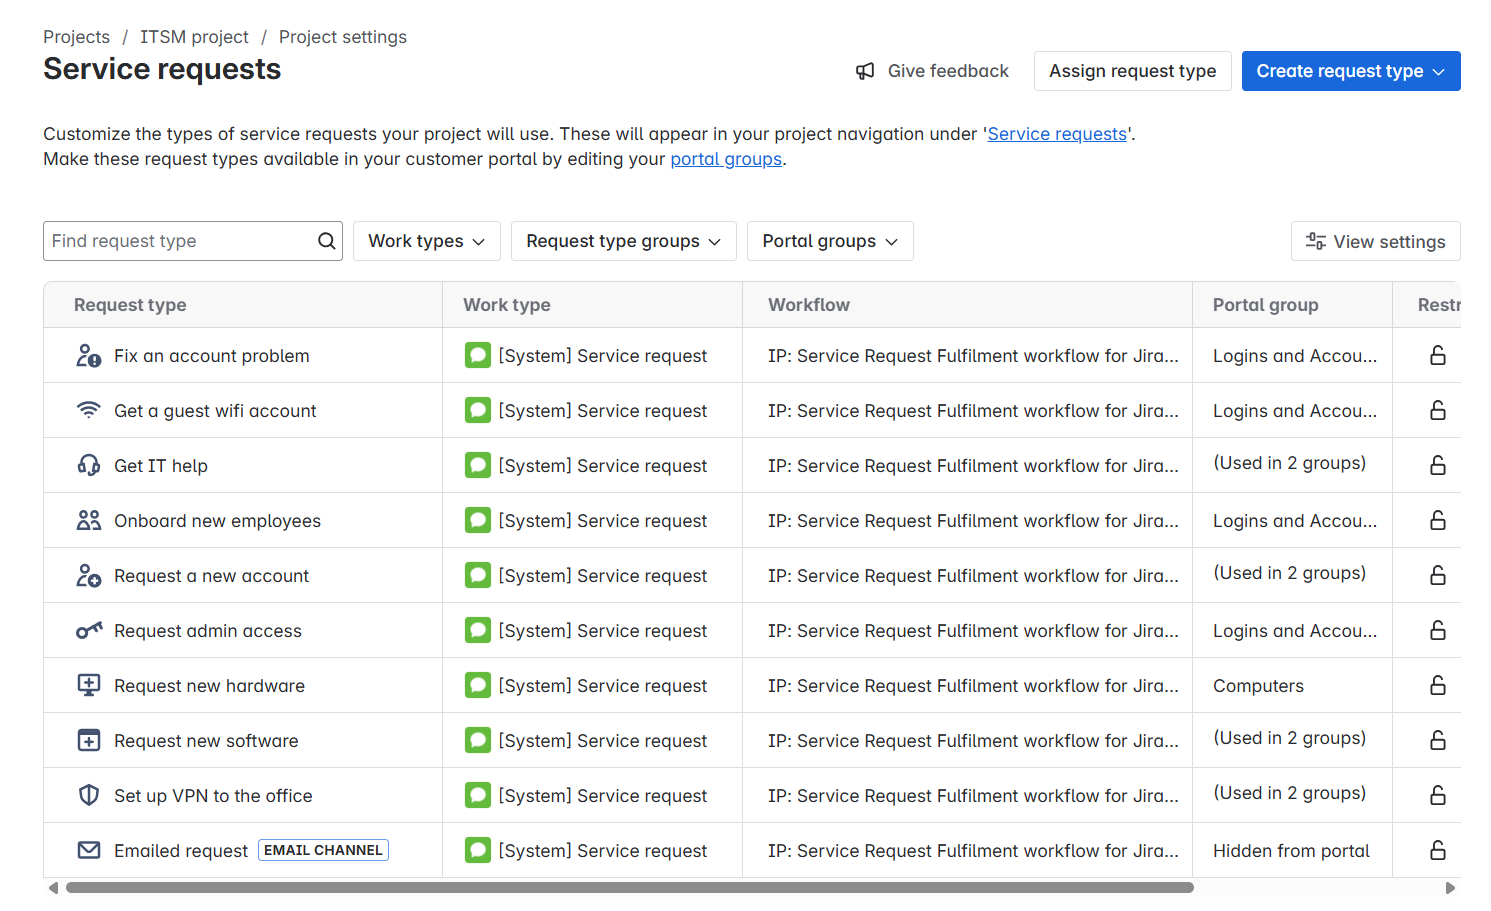Click the envelope icon for Emailed request
This screenshot has width=1491, height=911.
click(x=89, y=850)
